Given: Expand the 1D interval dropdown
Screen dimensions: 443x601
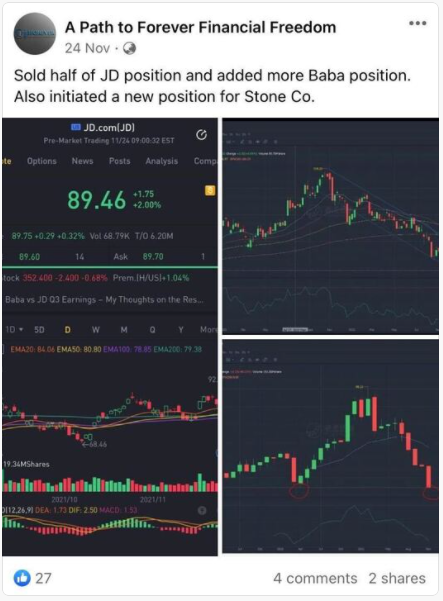Looking at the screenshot, I should point(14,330).
